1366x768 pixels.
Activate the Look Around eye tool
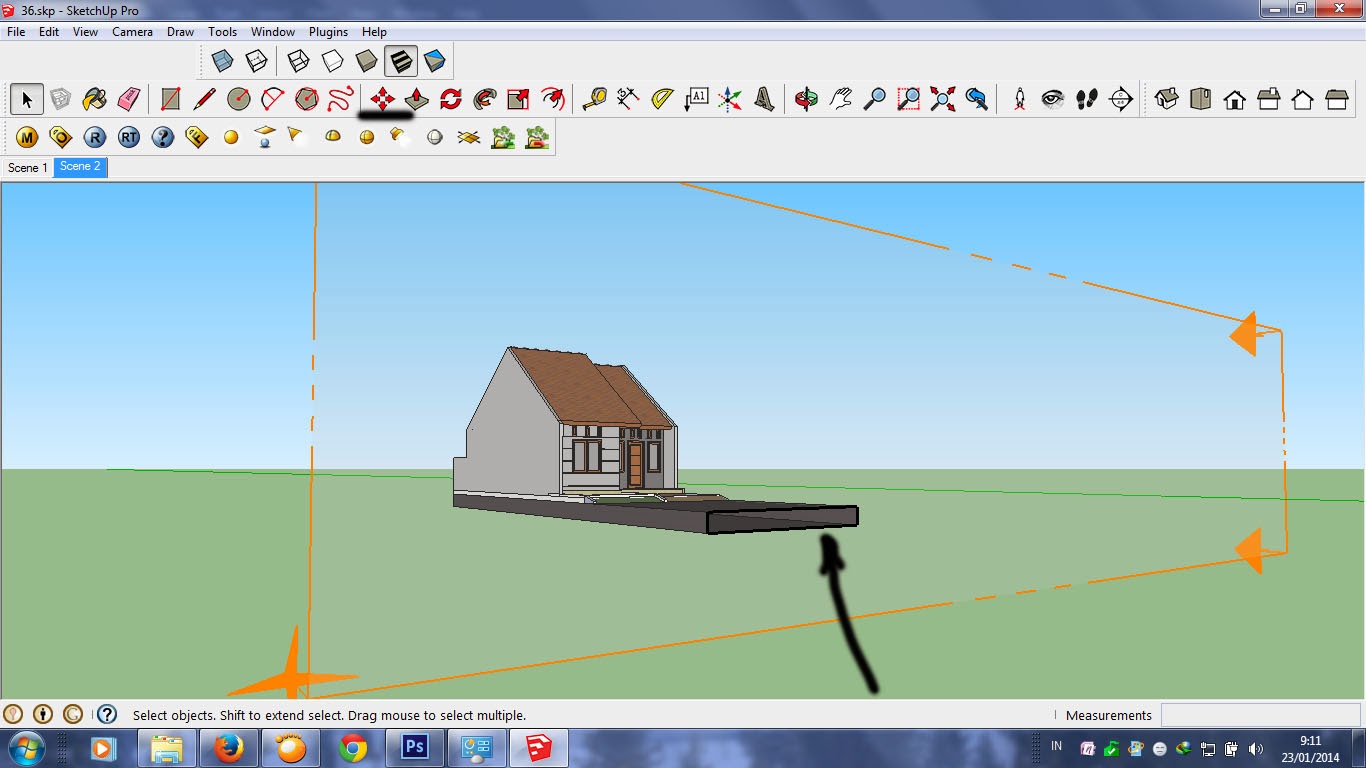pos(1052,99)
